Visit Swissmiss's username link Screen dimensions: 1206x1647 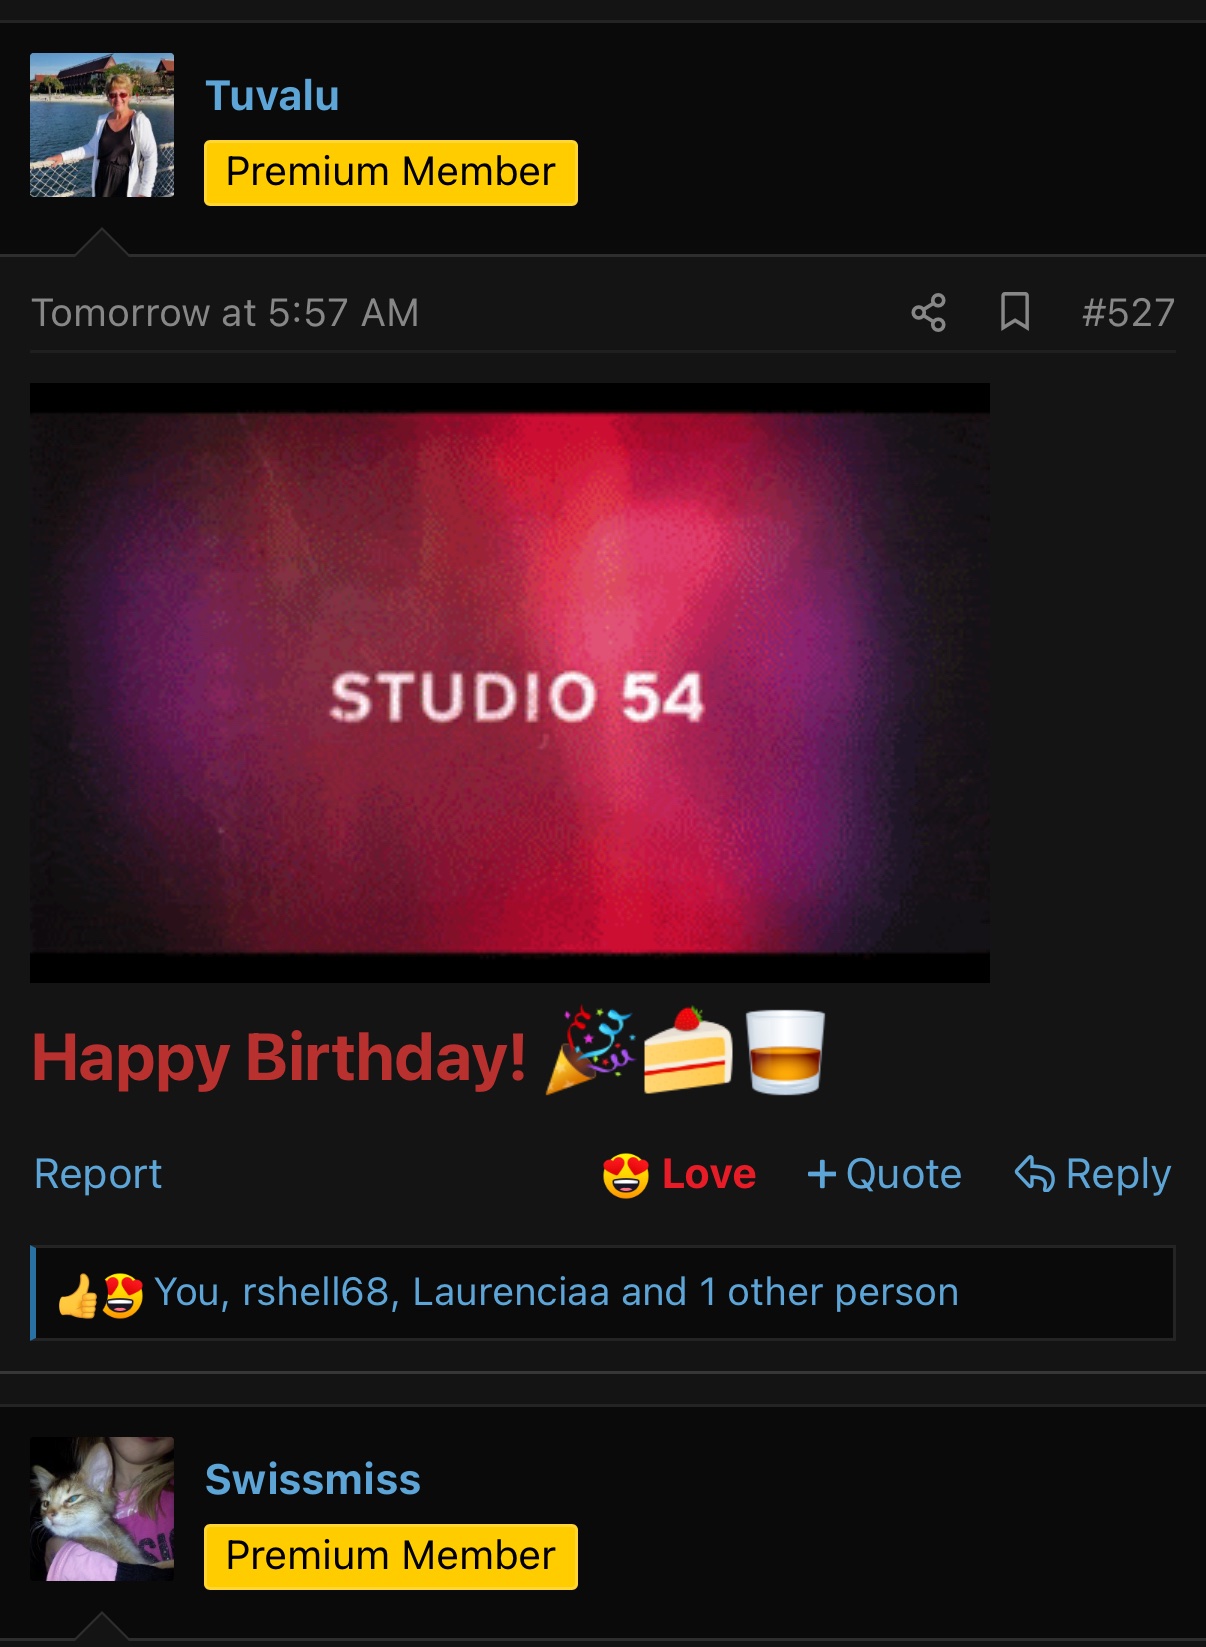coord(313,1480)
